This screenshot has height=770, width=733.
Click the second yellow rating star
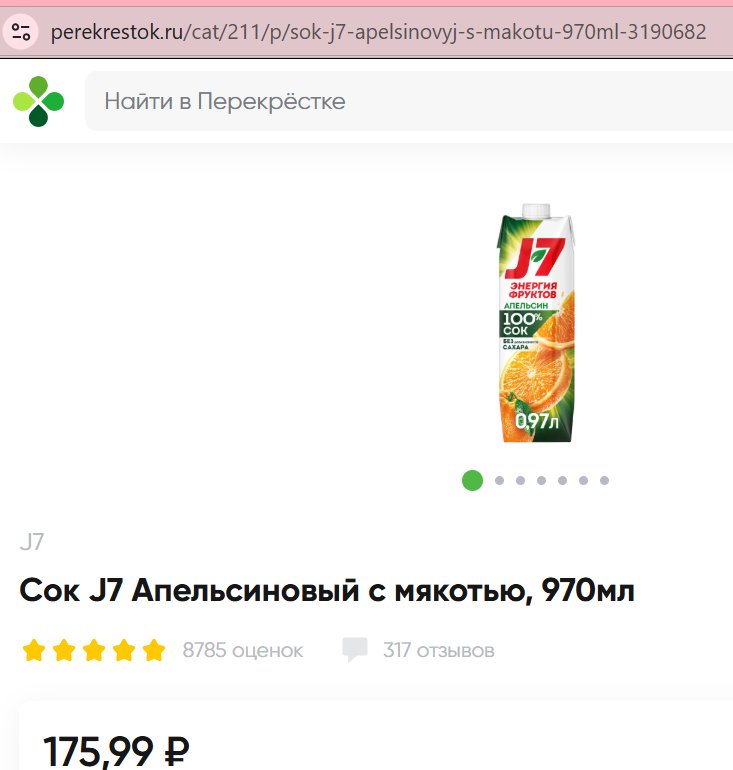tap(64, 650)
